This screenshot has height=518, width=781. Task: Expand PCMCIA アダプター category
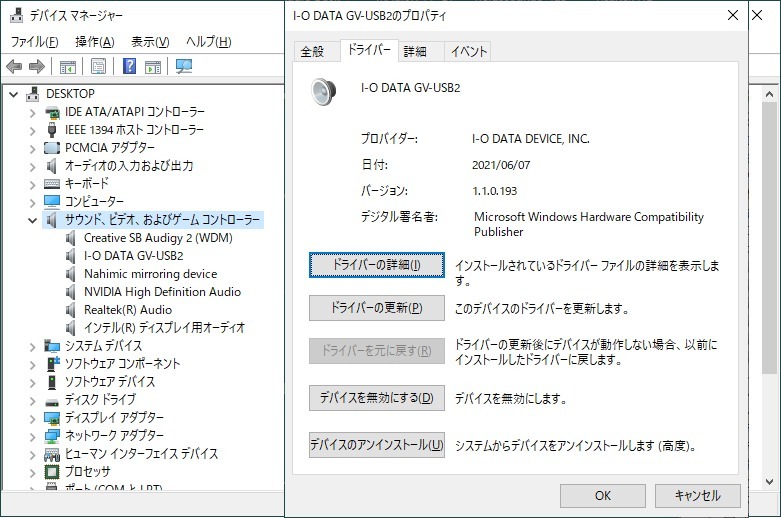coord(32,148)
